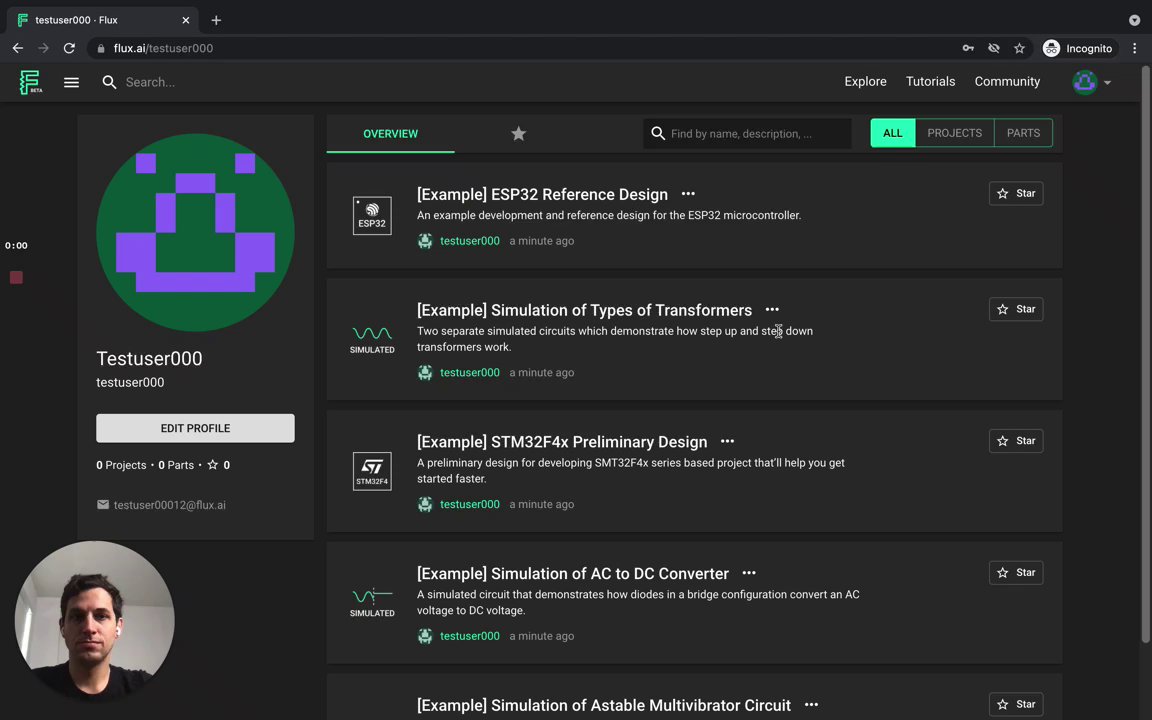This screenshot has height=720, width=1152.
Task: Star the Astable Multivibrator Circuit project
Action: pyautogui.click(x=1015, y=704)
